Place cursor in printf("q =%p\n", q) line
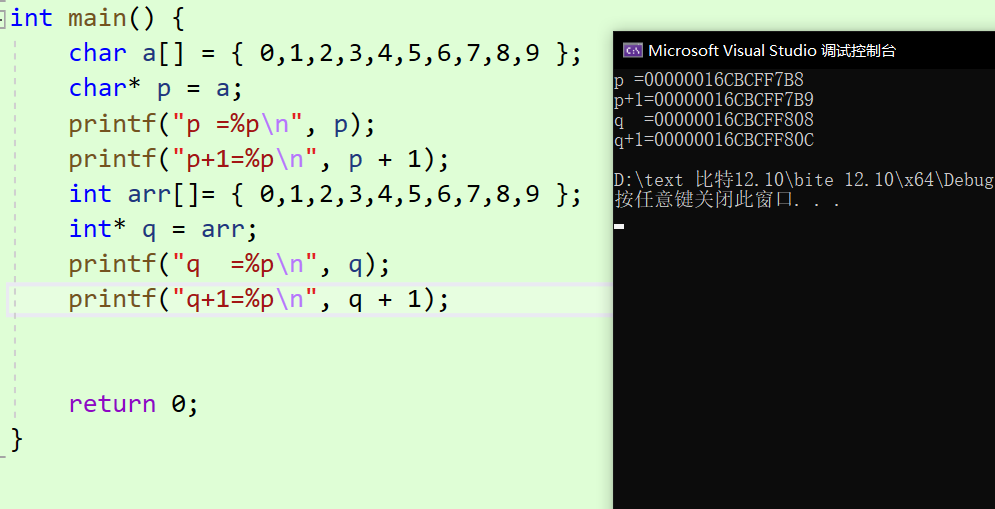 click(x=229, y=265)
